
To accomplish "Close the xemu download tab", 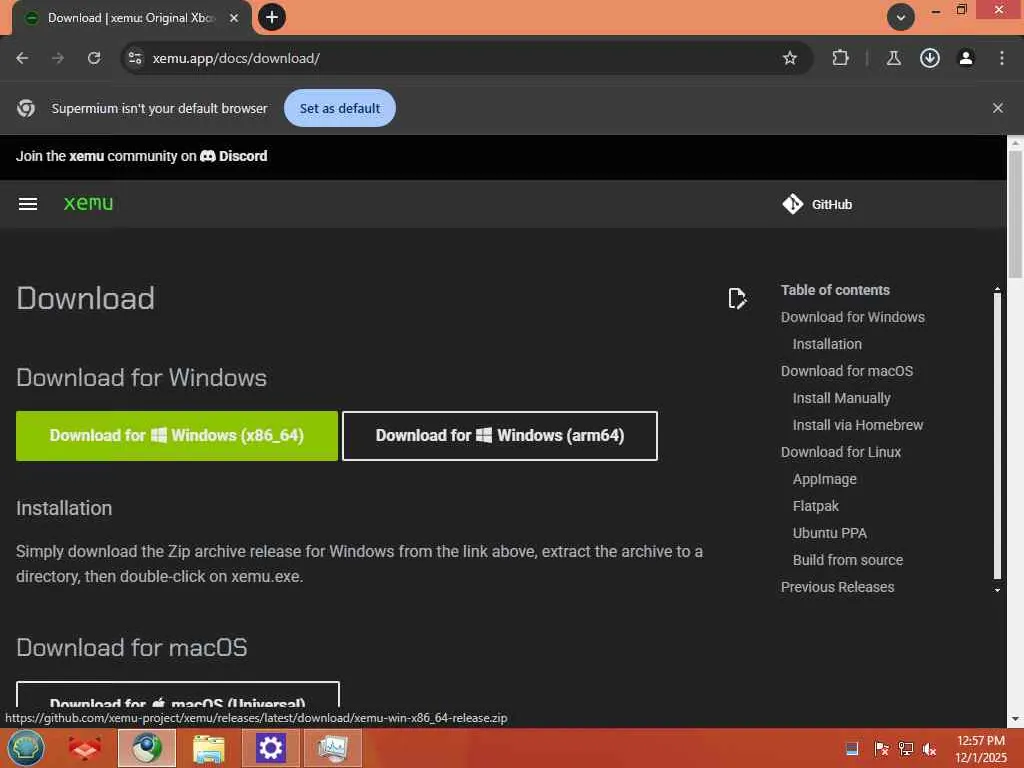I will (234, 18).
